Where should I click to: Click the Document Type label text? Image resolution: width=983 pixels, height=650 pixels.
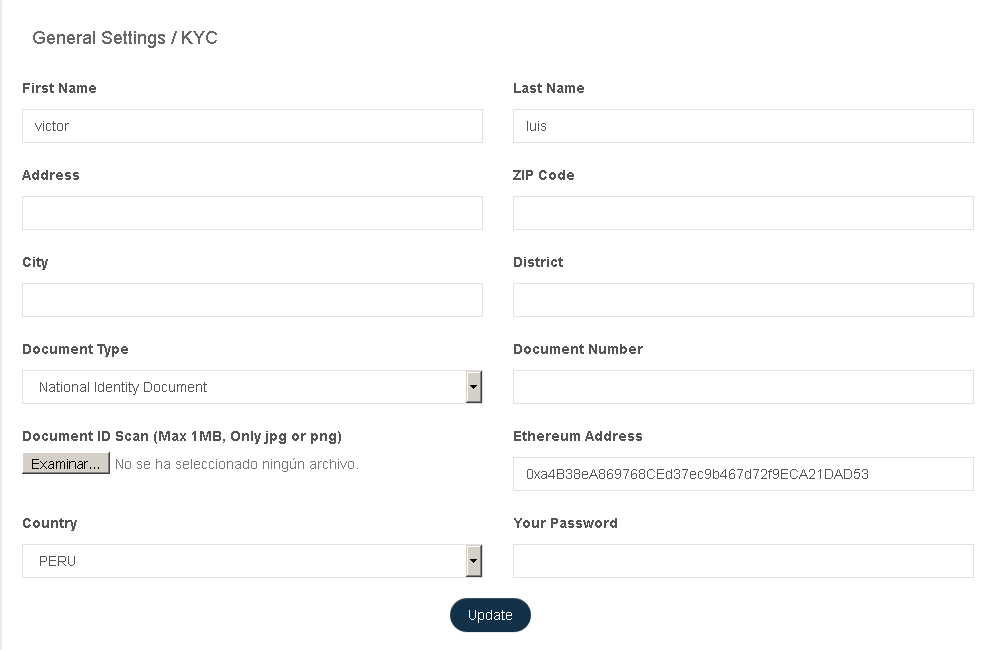click(x=75, y=349)
